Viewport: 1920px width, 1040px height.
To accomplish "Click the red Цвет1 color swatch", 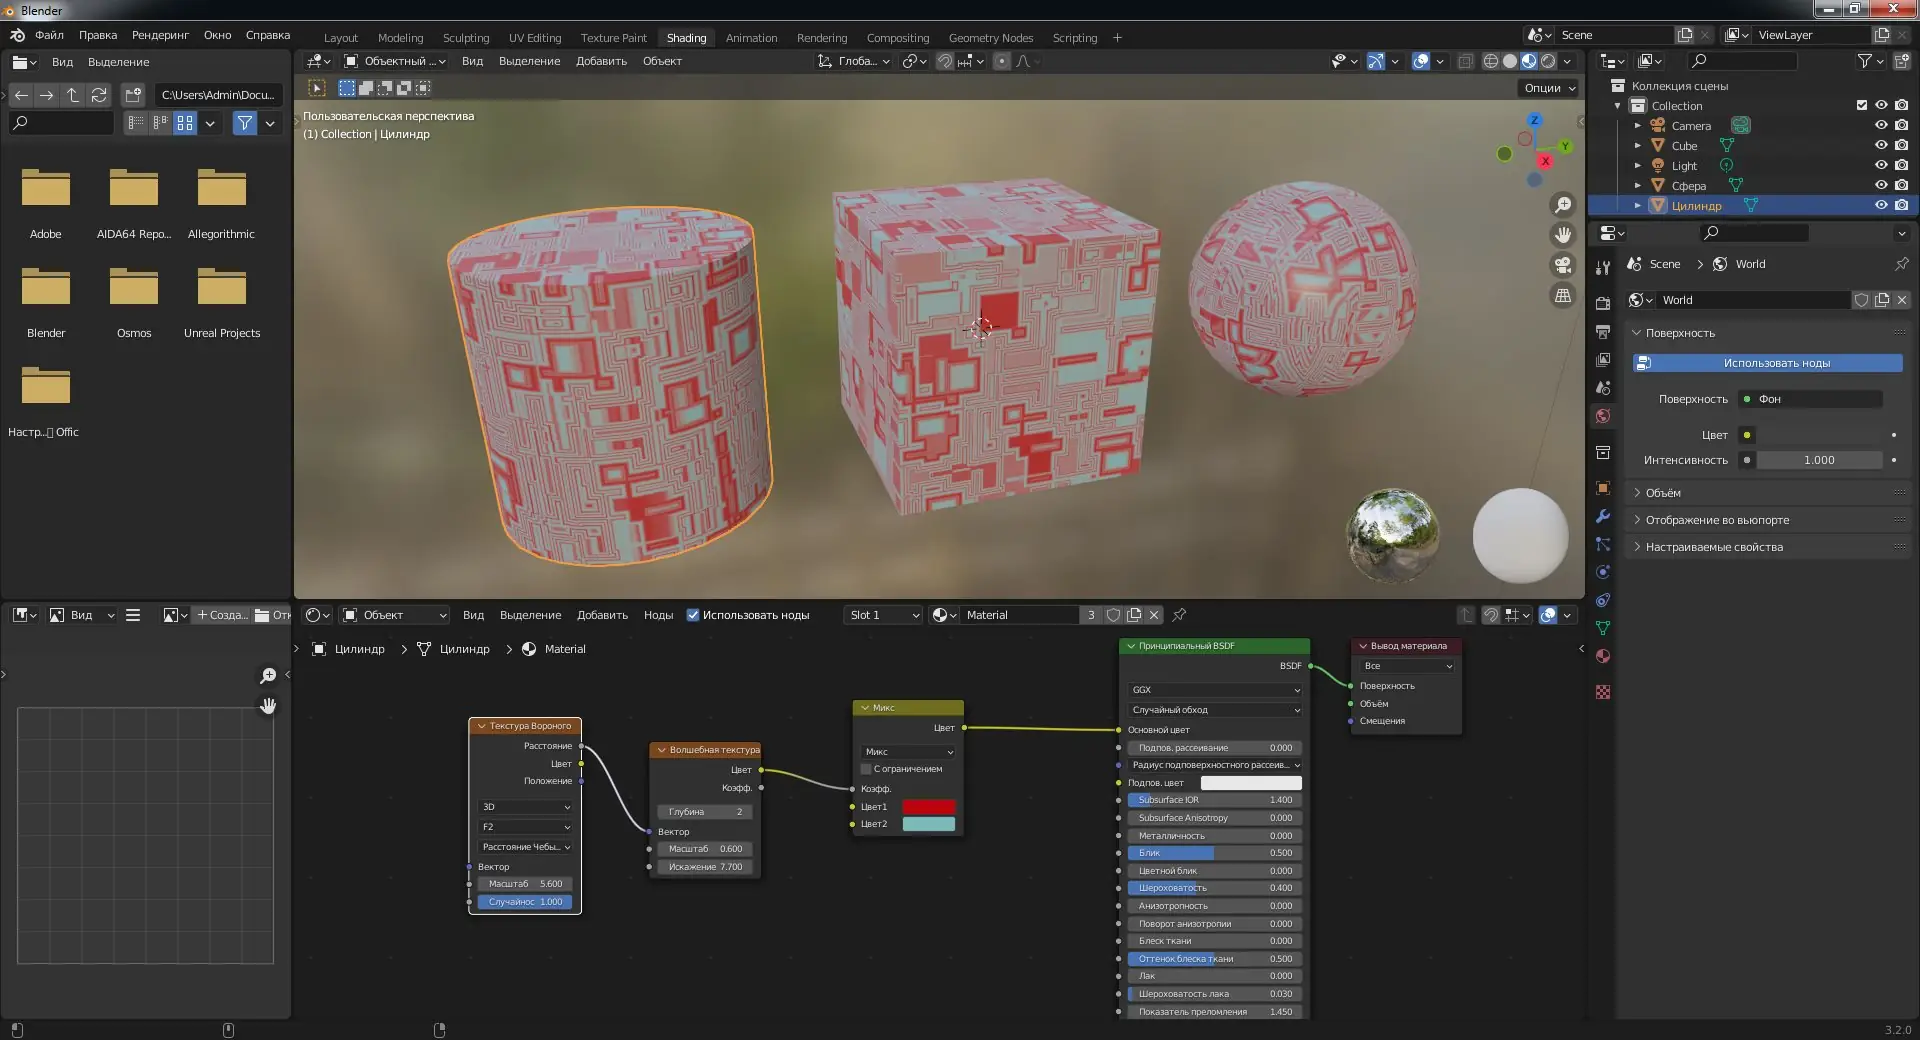I will pos(928,807).
